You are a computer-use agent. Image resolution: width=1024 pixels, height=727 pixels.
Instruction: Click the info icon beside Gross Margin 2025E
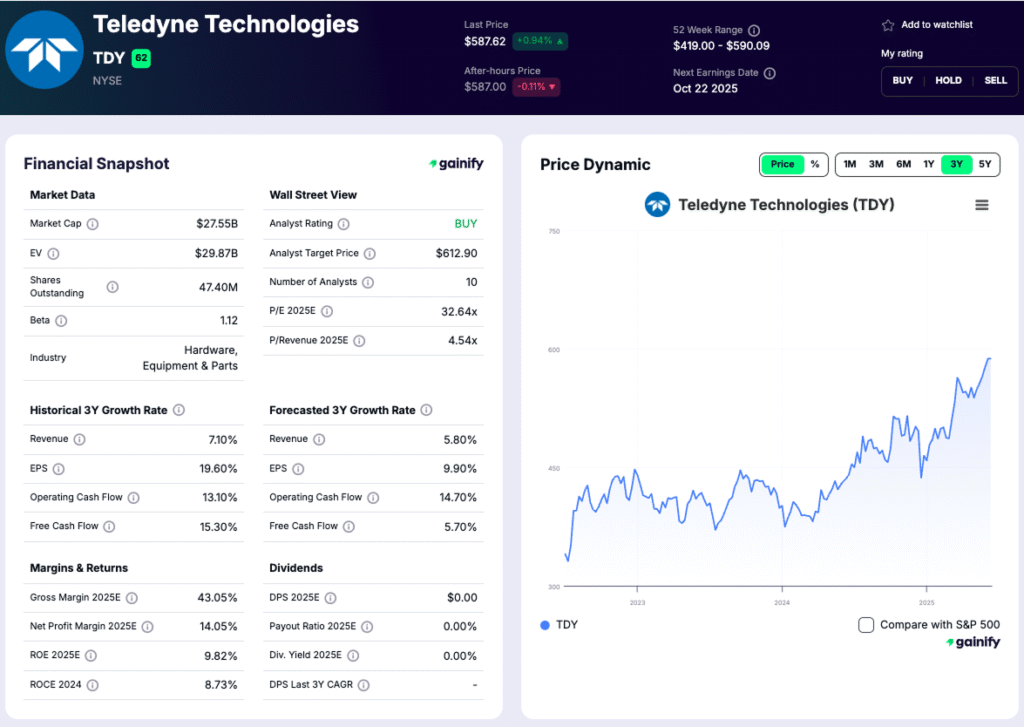(132, 598)
